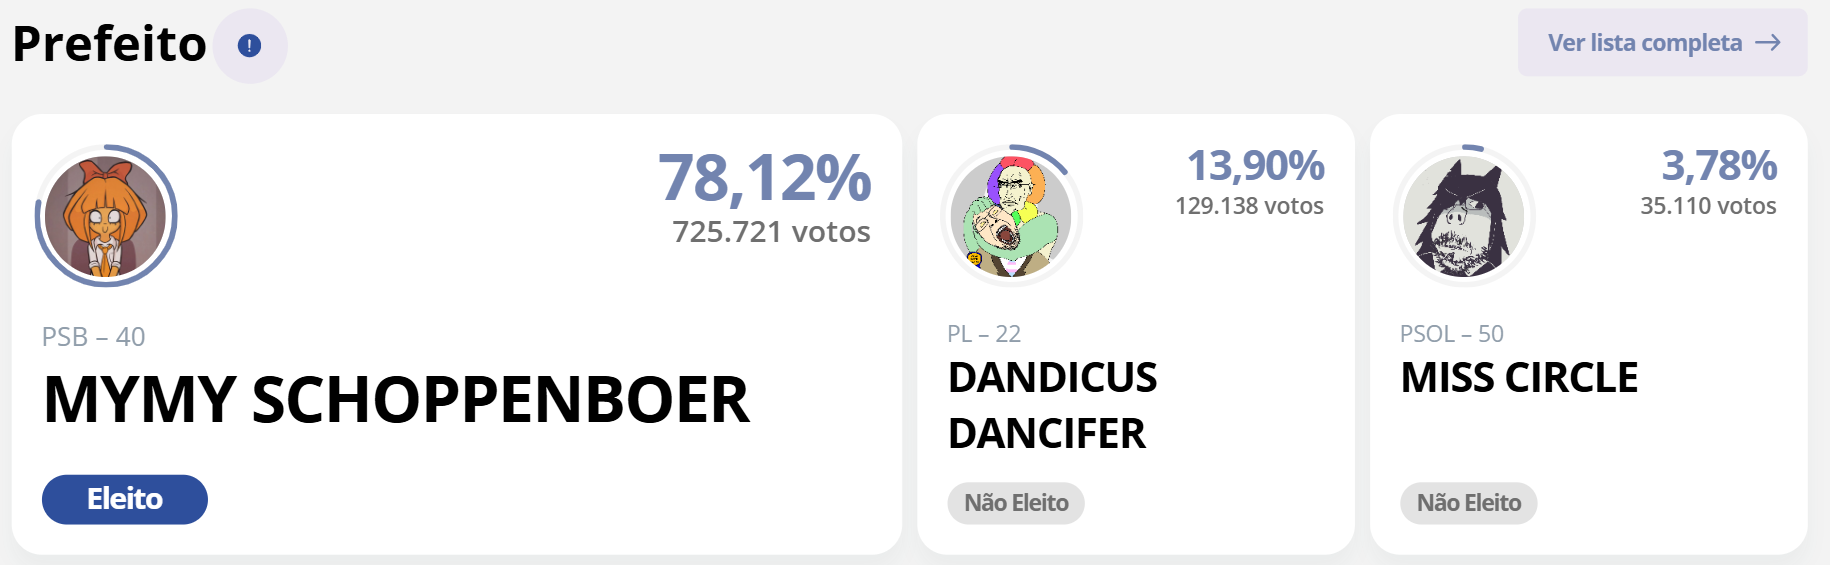Click Não Eleito badge under Dandicus Dancifer
The height and width of the screenshot is (565, 1830).
[1016, 503]
